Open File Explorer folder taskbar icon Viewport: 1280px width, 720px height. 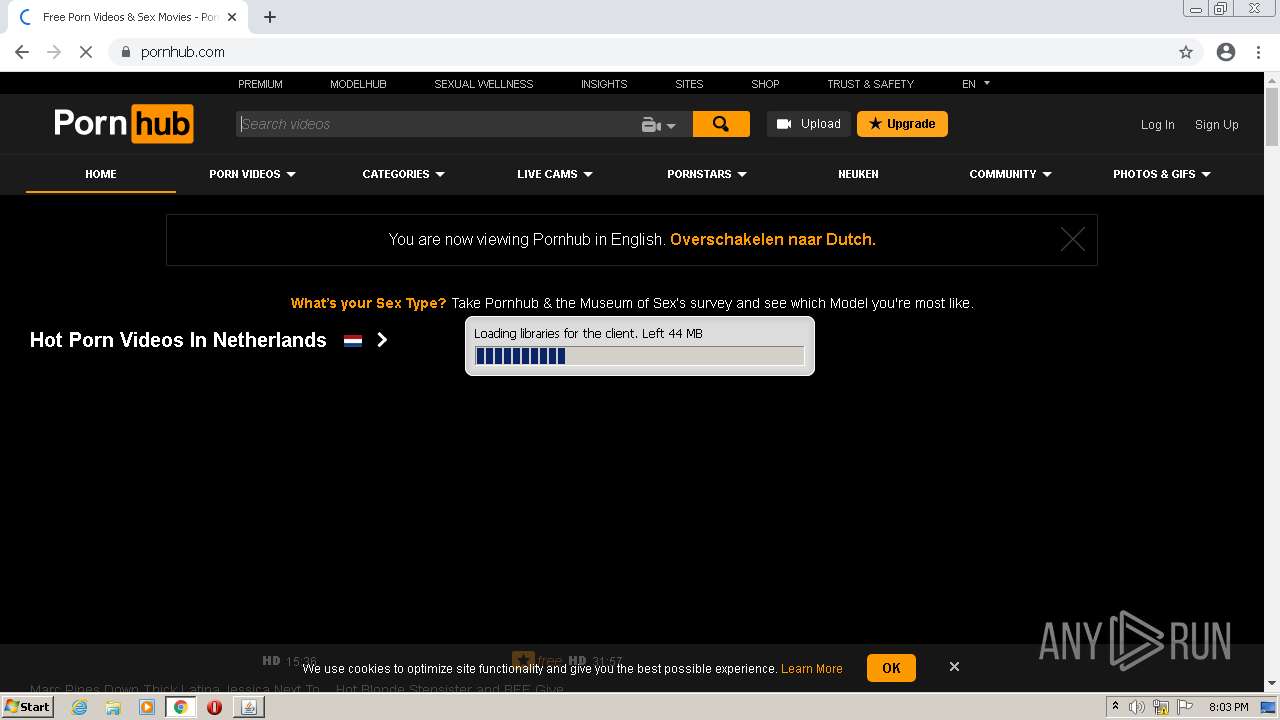point(113,707)
